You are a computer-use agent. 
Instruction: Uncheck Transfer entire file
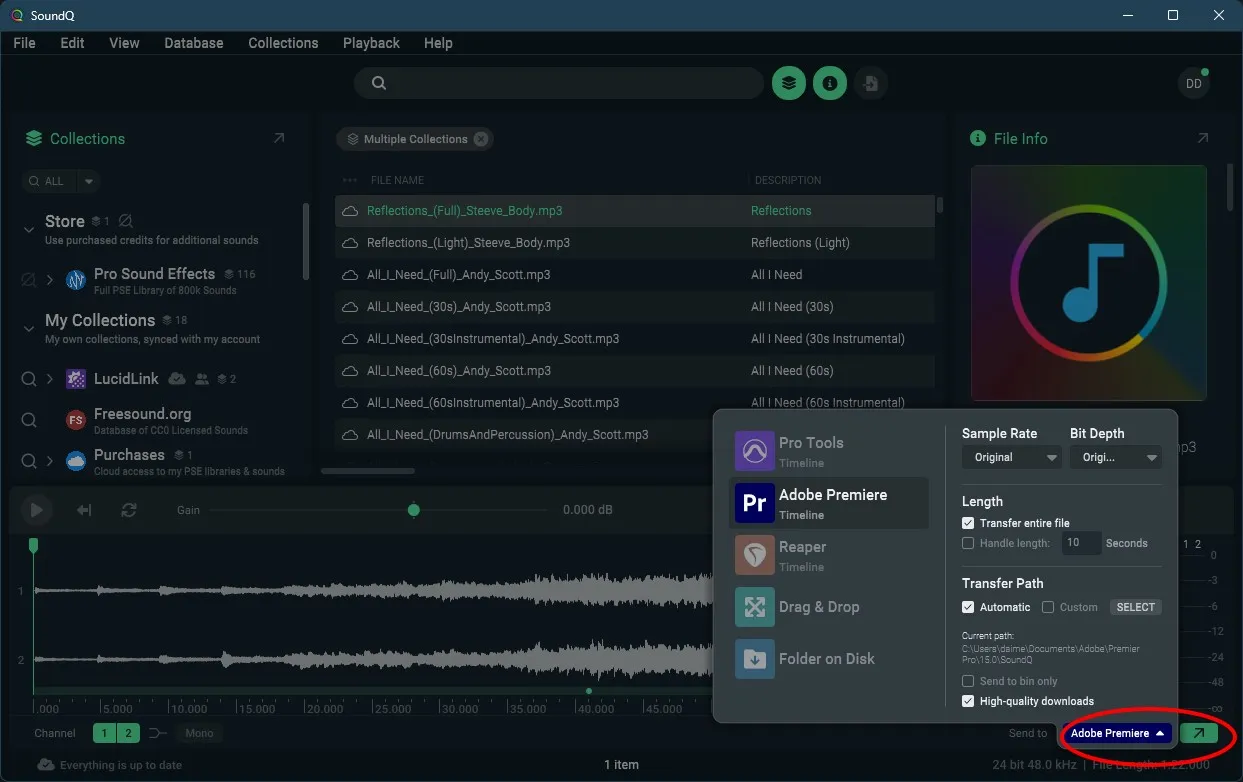[968, 523]
